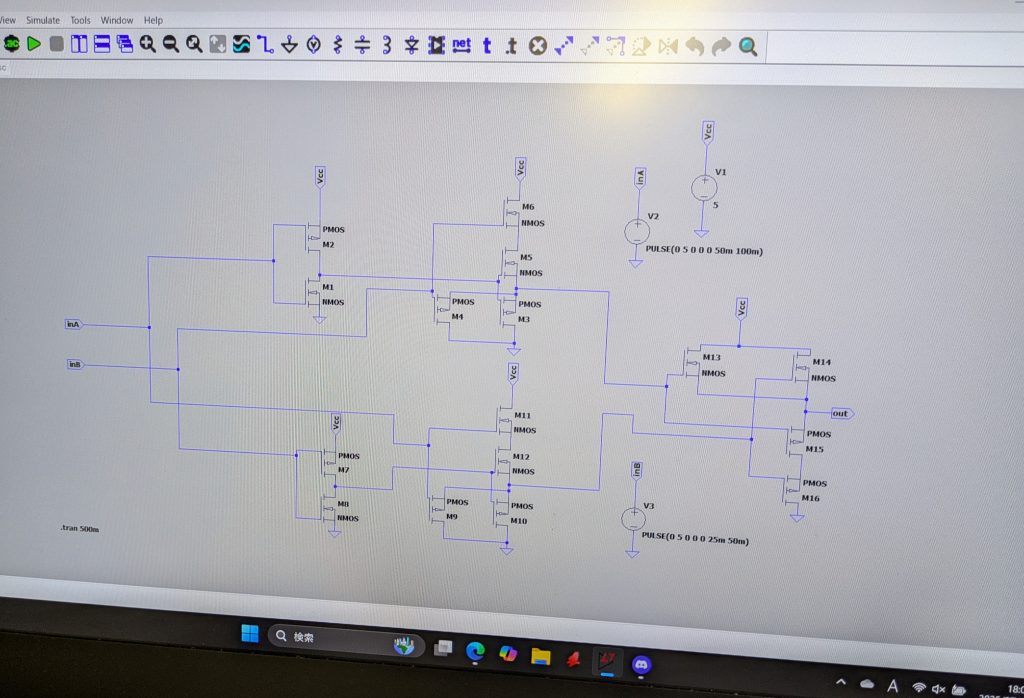The image size is (1024, 698).
Task: Click the M7 transistor label
Action: [344, 469]
